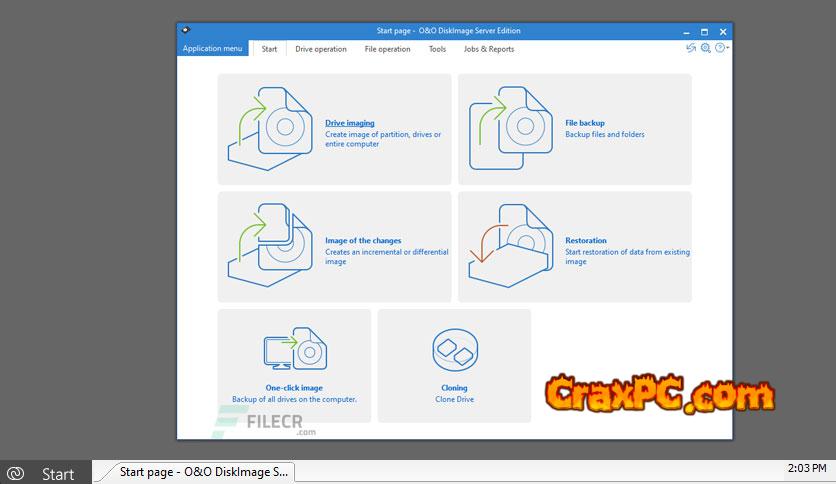This screenshot has height=484, width=836.
Task: Open settings via the gear icon
Action: 705,48
